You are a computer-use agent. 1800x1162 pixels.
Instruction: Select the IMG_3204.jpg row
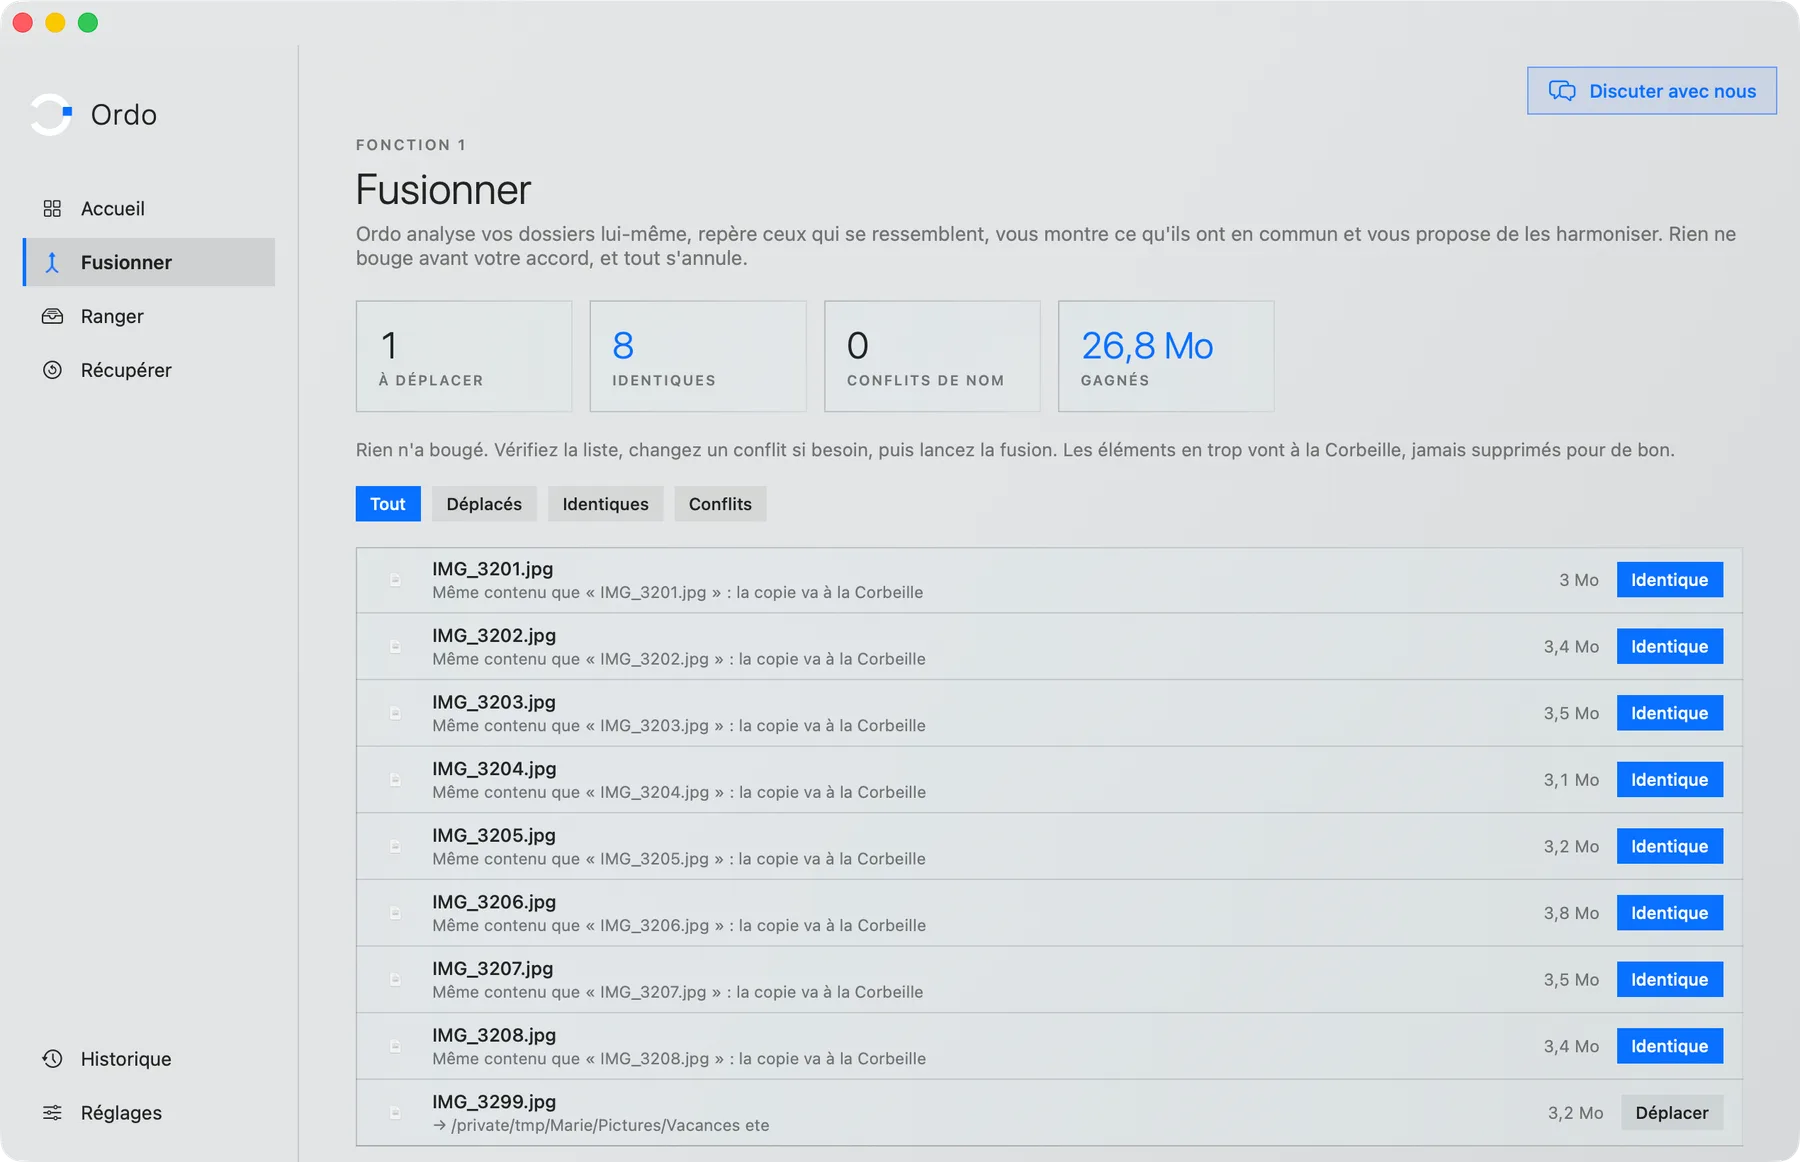(x=1049, y=780)
